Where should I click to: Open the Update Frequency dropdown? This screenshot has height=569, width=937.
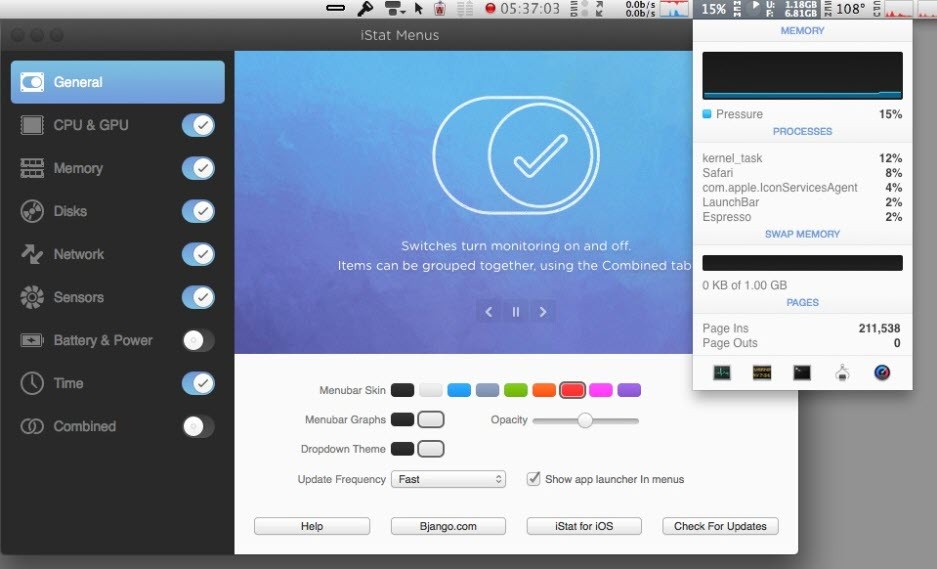coord(448,479)
